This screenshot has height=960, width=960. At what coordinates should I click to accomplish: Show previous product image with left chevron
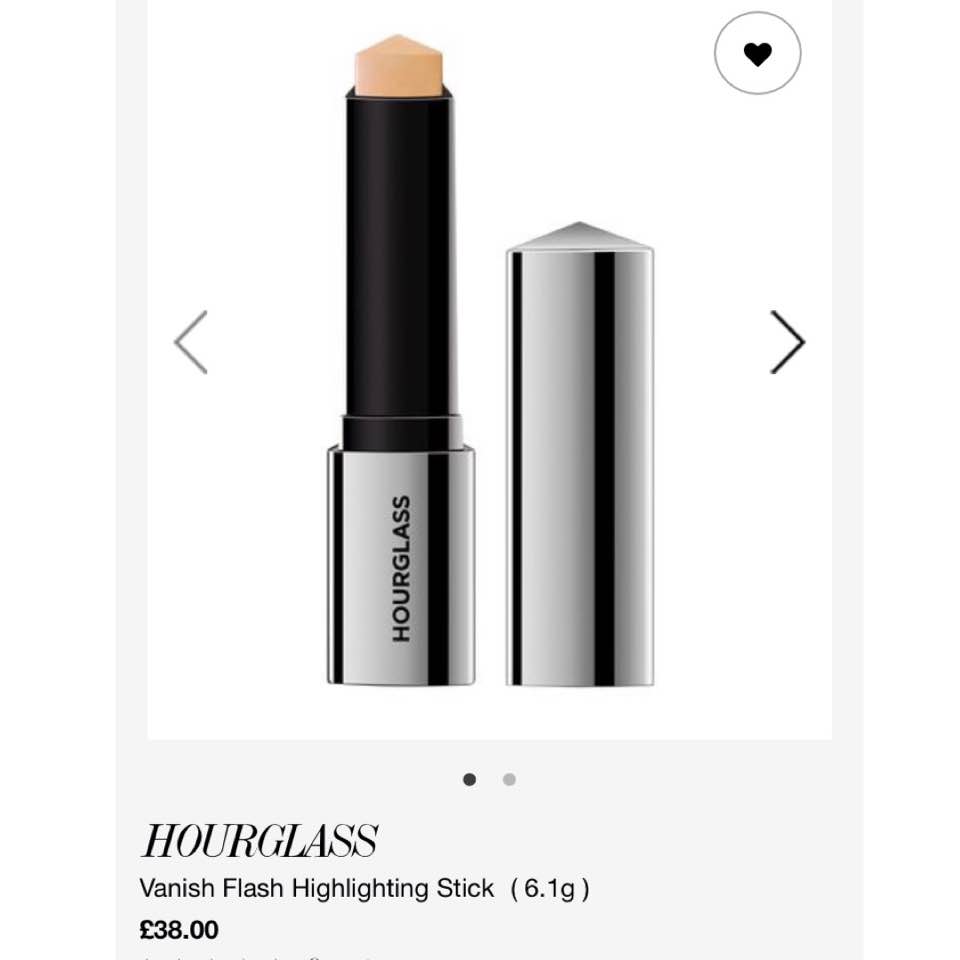click(x=191, y=342)
